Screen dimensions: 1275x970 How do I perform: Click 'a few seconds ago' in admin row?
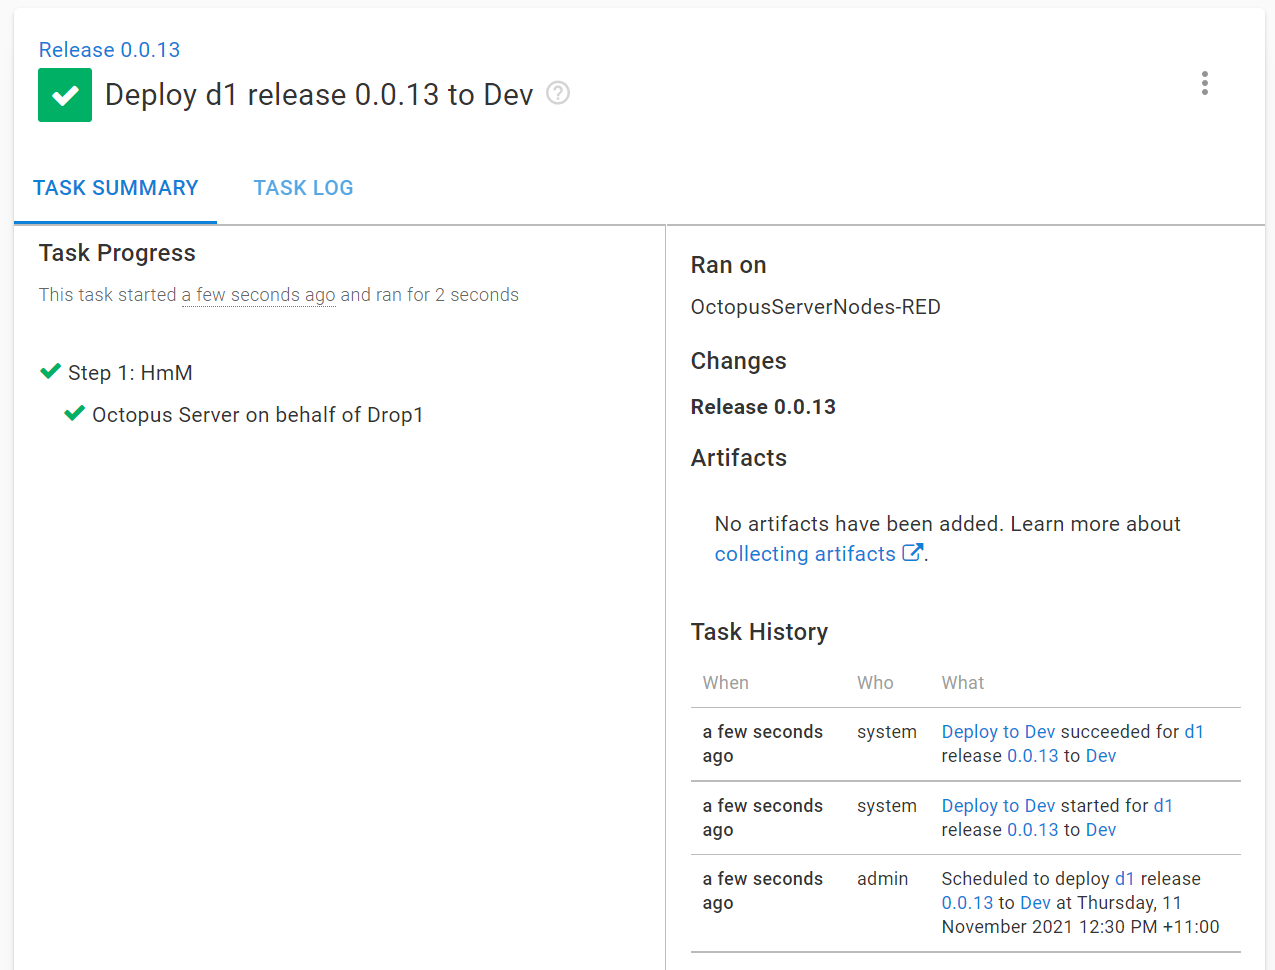(x=763, y=891)
